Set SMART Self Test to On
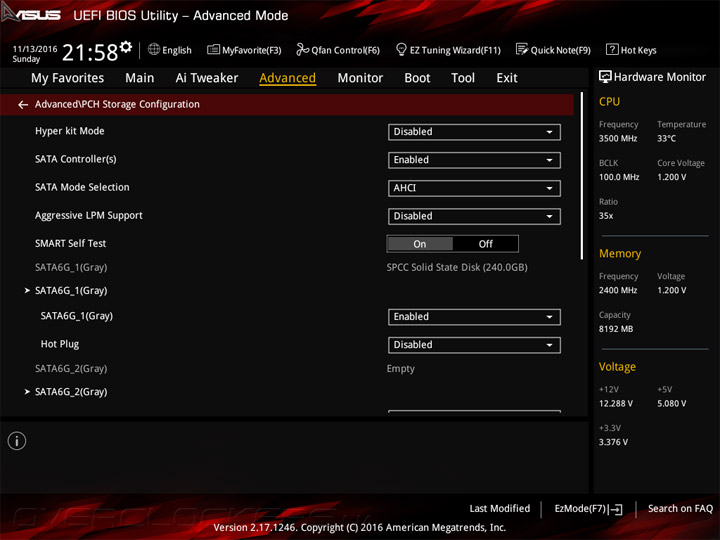720x540 pixels. 420,244
